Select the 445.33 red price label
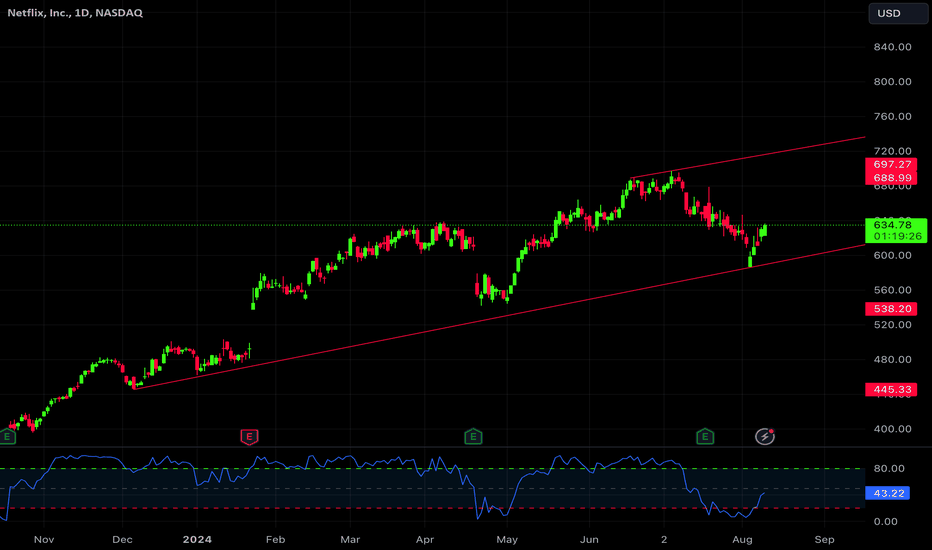This screenshot has width=932, height=550. coord(892,389)
